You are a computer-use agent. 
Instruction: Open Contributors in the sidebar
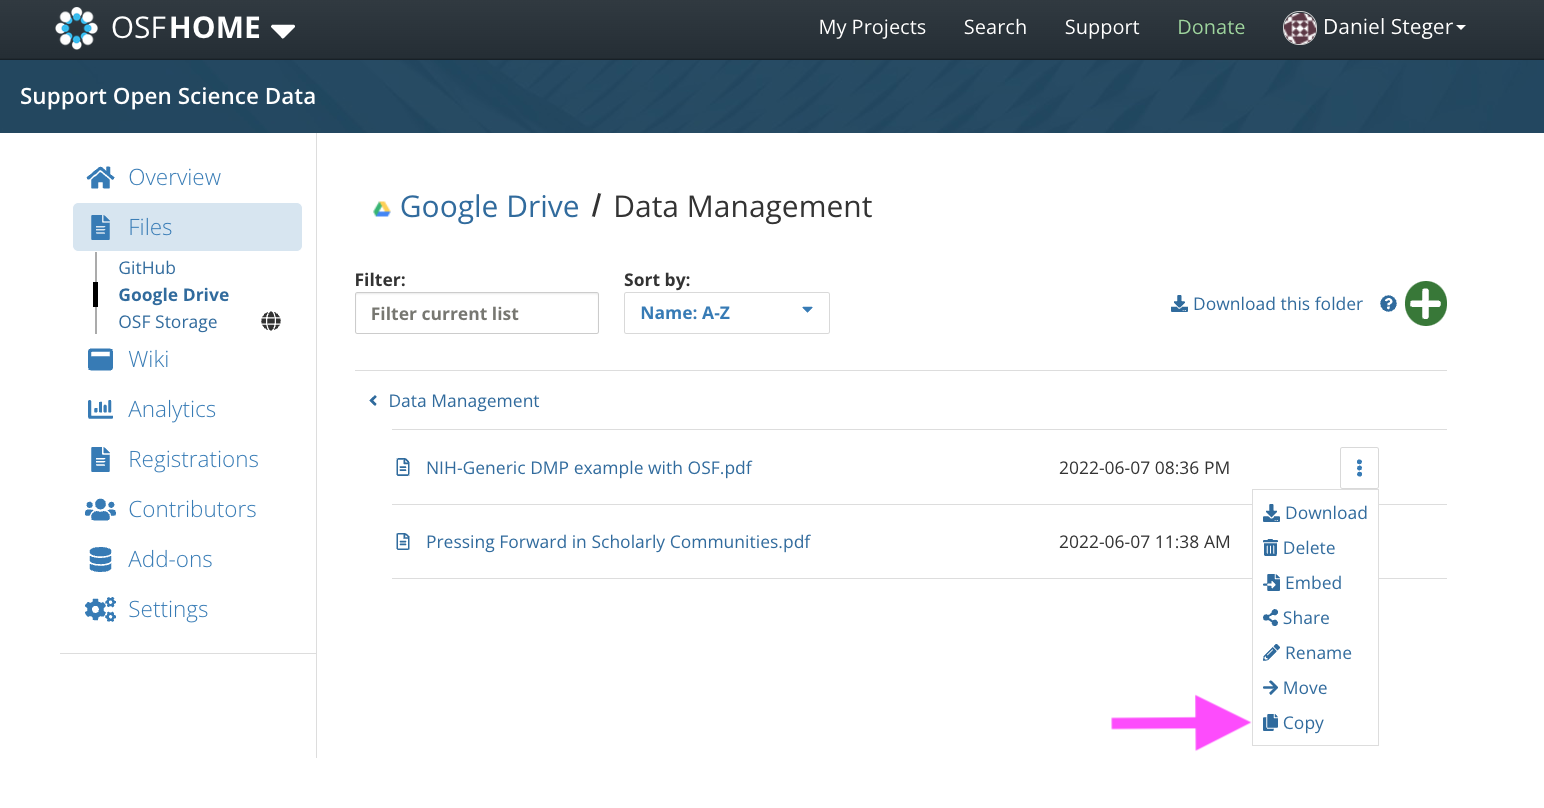pyautogui.click(x=192, y=509)
